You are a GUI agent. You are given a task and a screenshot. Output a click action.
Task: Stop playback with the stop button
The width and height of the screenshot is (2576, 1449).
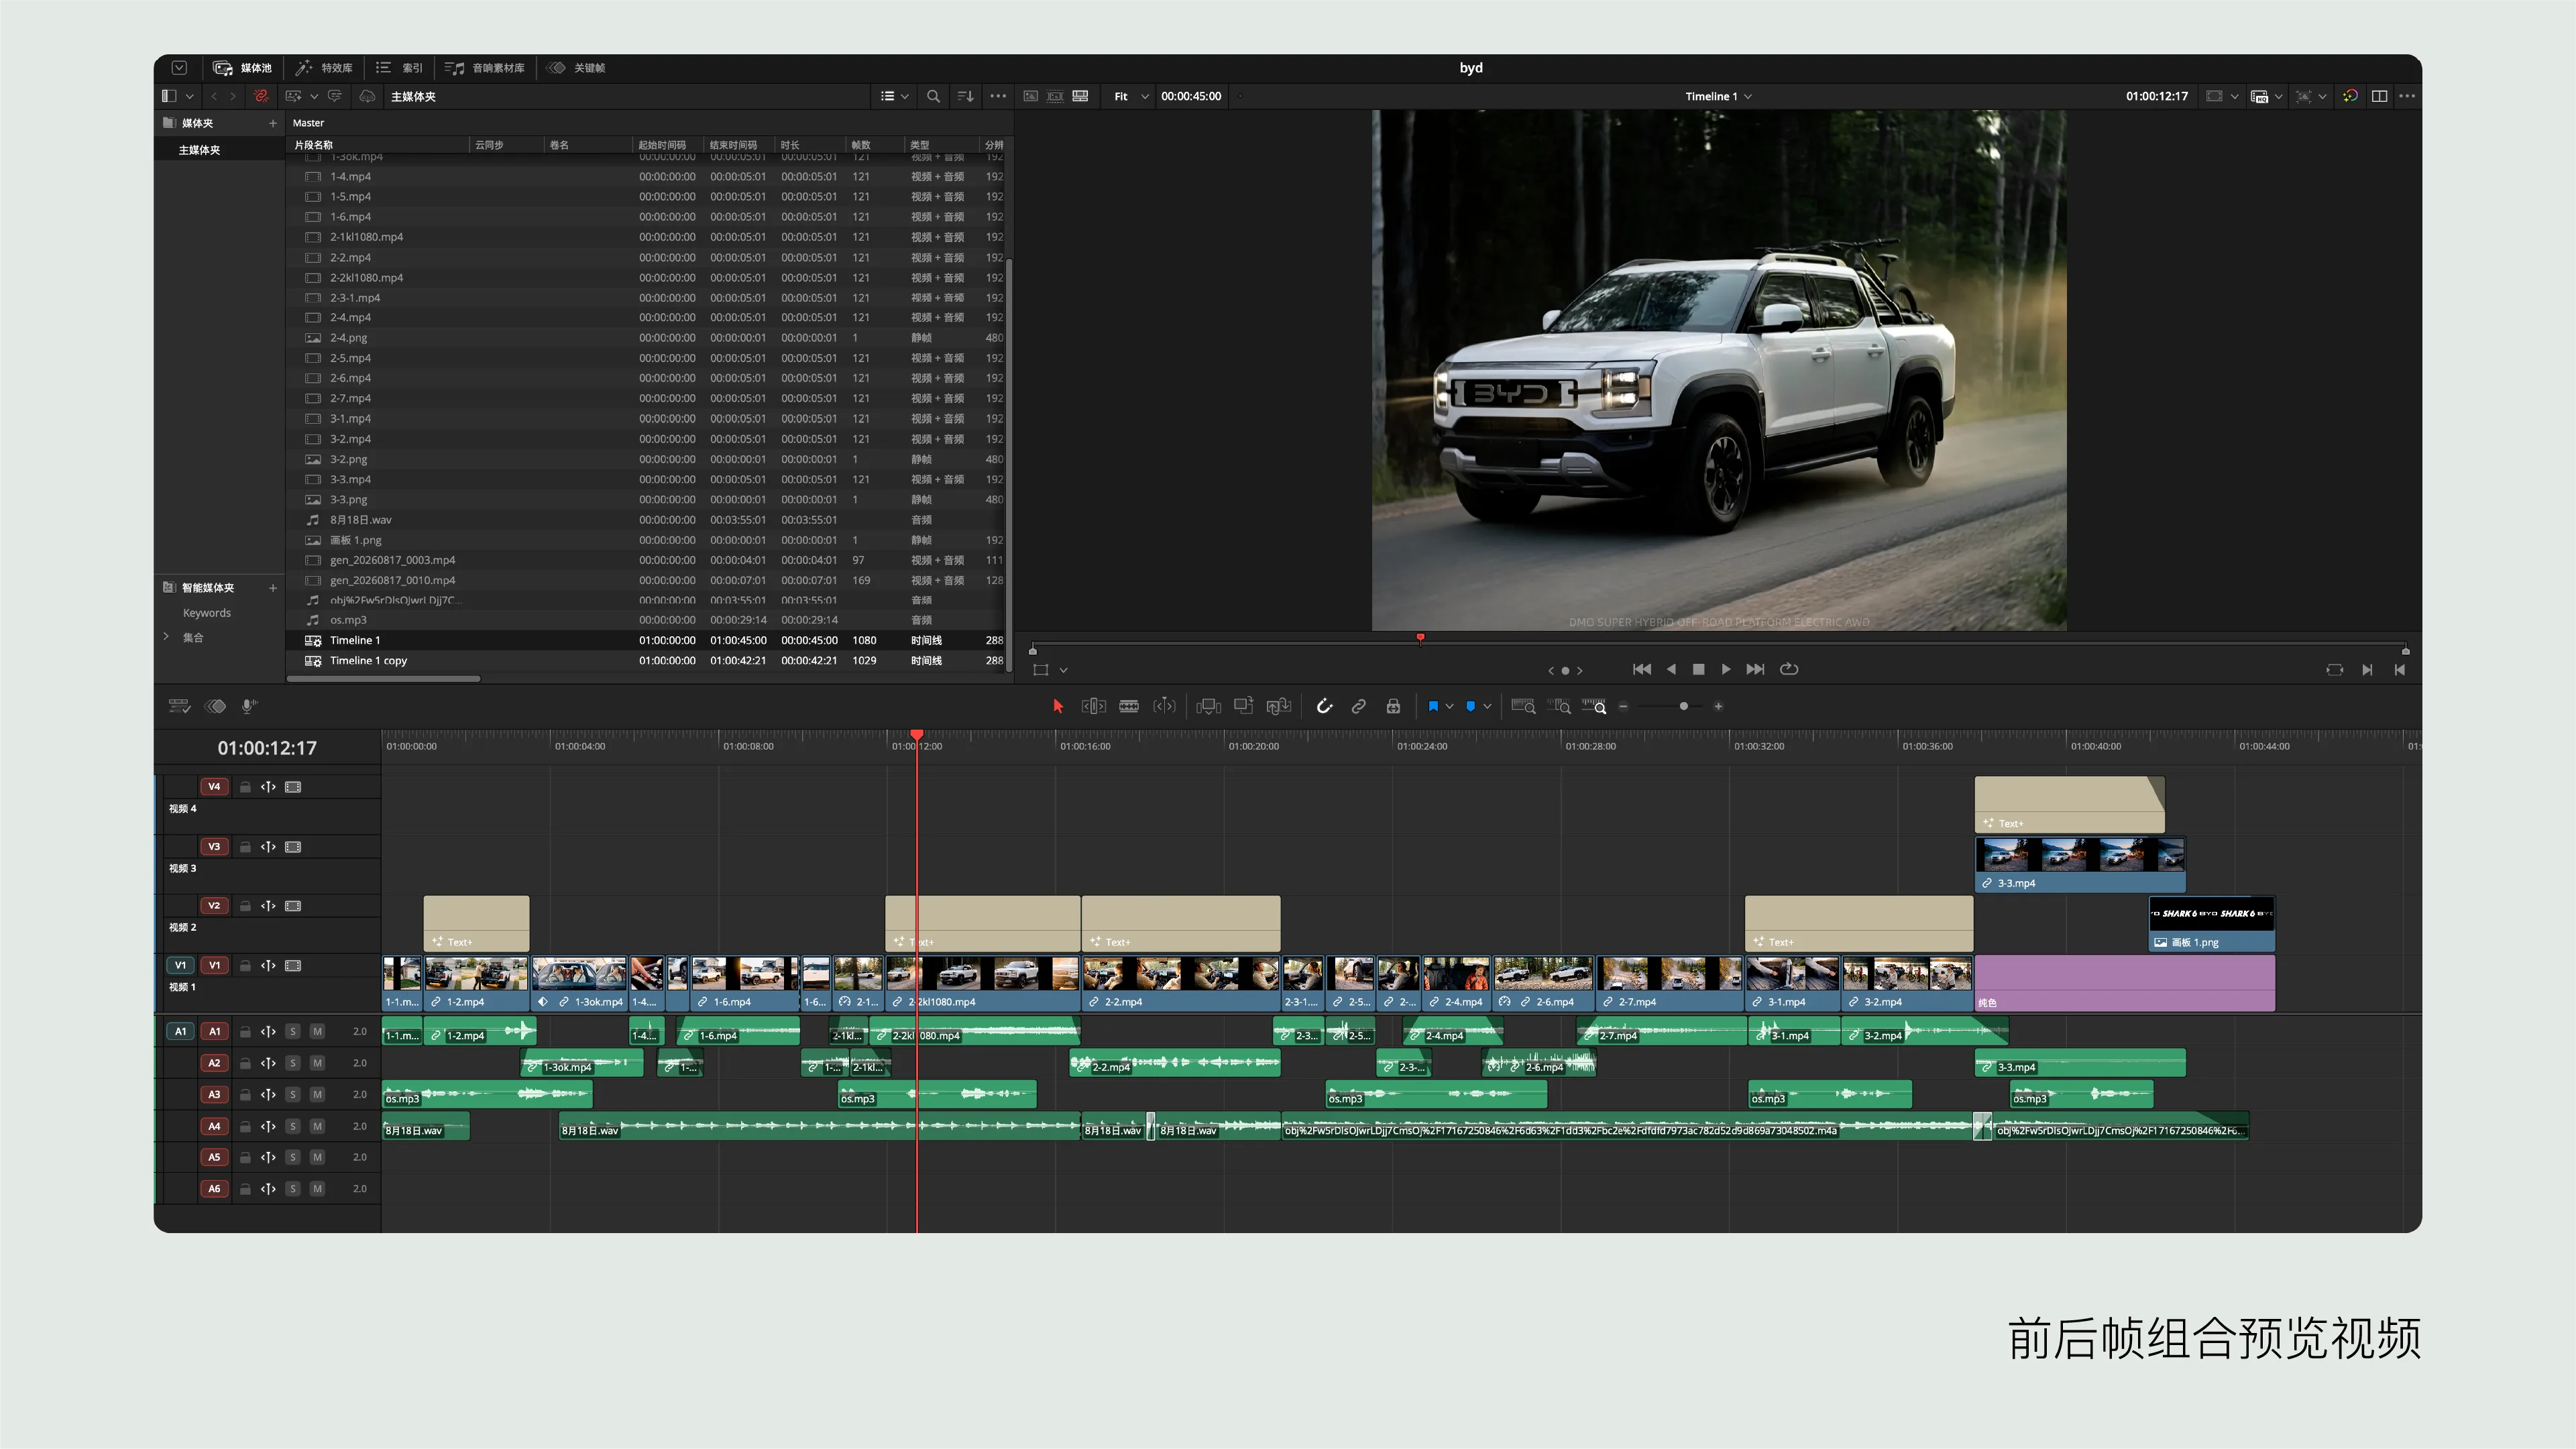tap(1698, 669)
